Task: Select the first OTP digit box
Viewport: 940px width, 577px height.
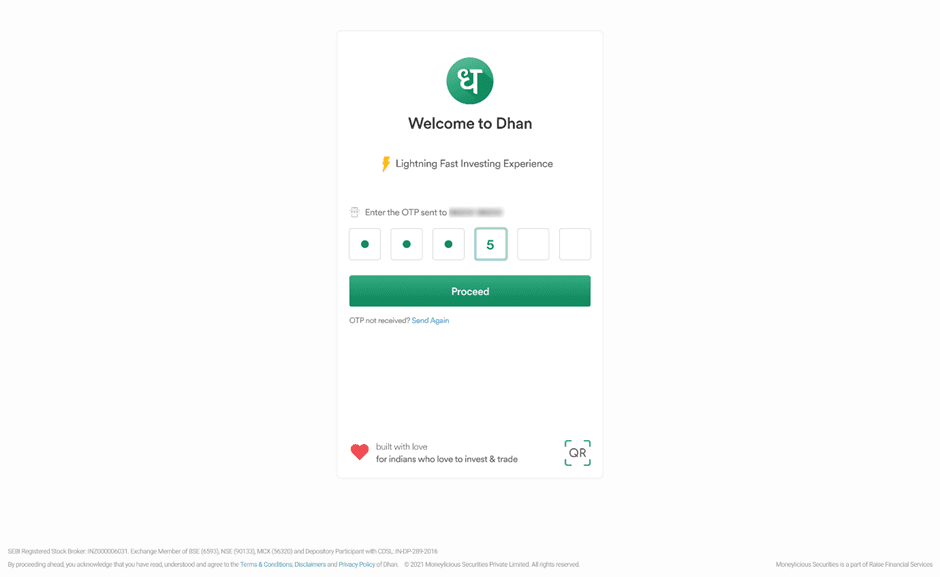Action: 364,244
